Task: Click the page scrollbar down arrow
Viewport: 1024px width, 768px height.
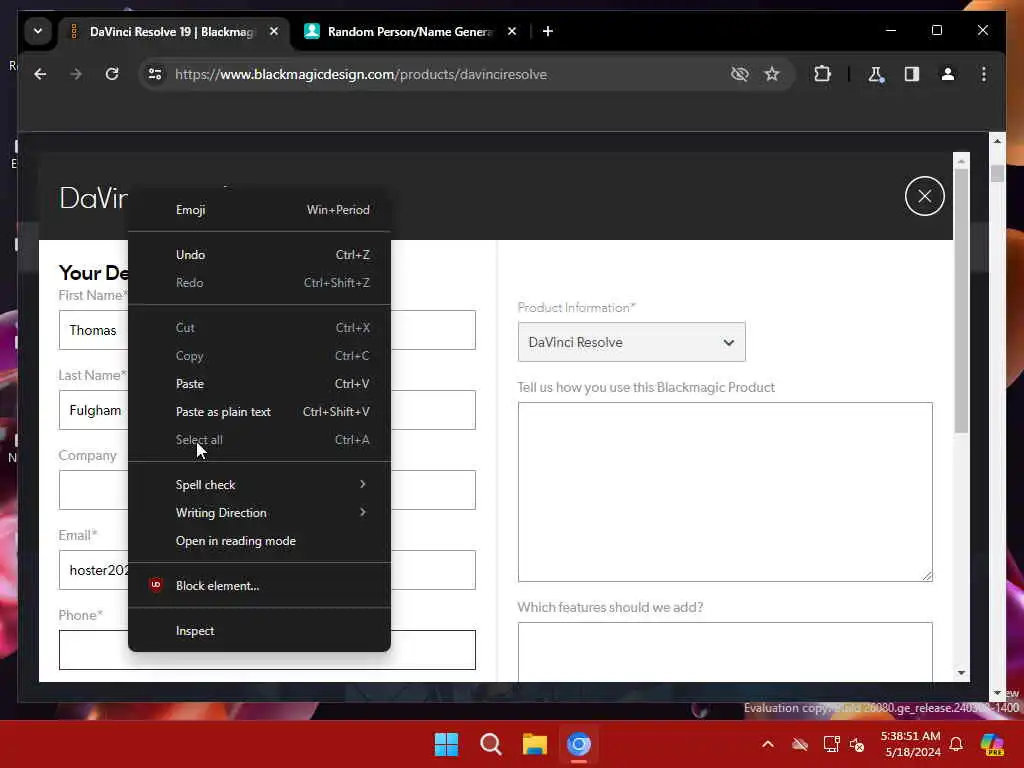Action: (997, 693)
